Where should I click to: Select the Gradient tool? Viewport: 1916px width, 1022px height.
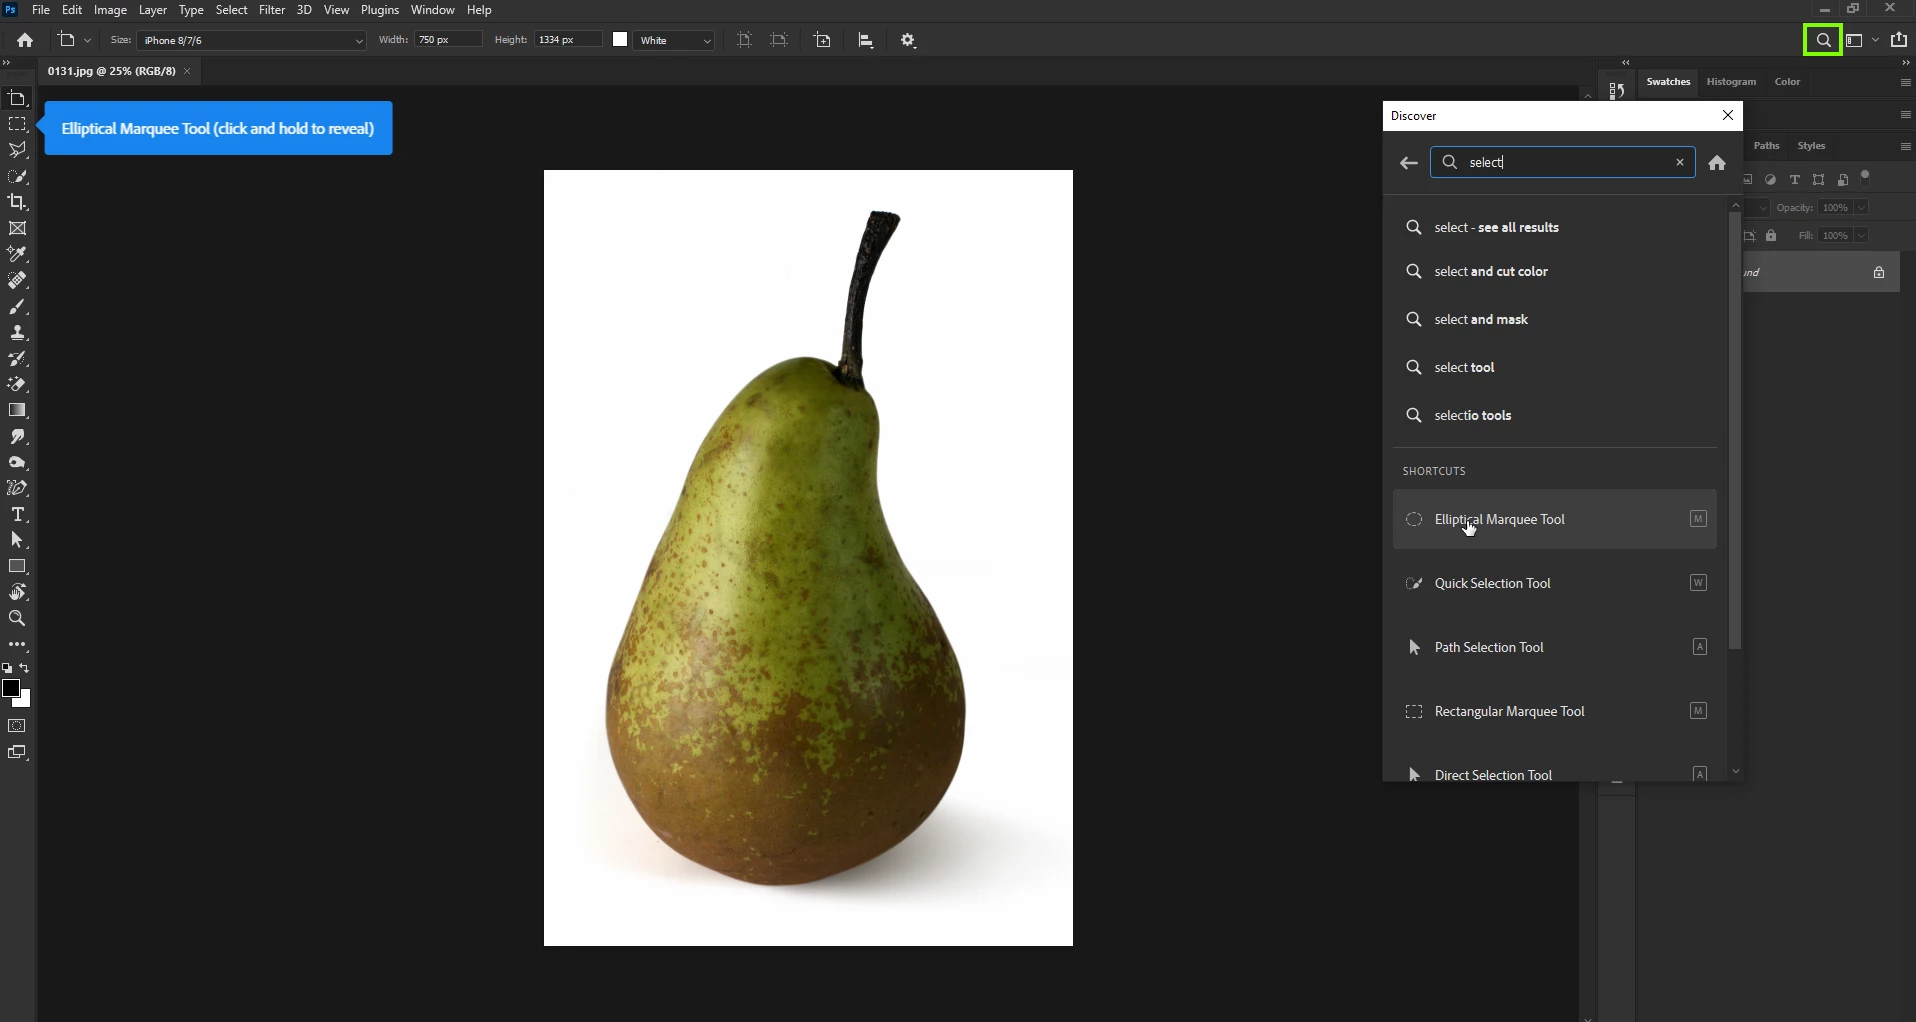pyautogui.click(x=18, y=411)
